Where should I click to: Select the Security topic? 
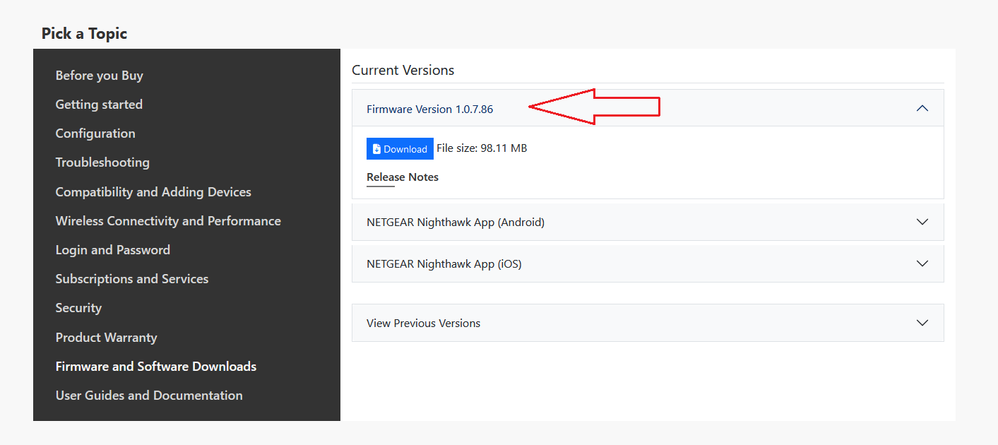(78, 308)
